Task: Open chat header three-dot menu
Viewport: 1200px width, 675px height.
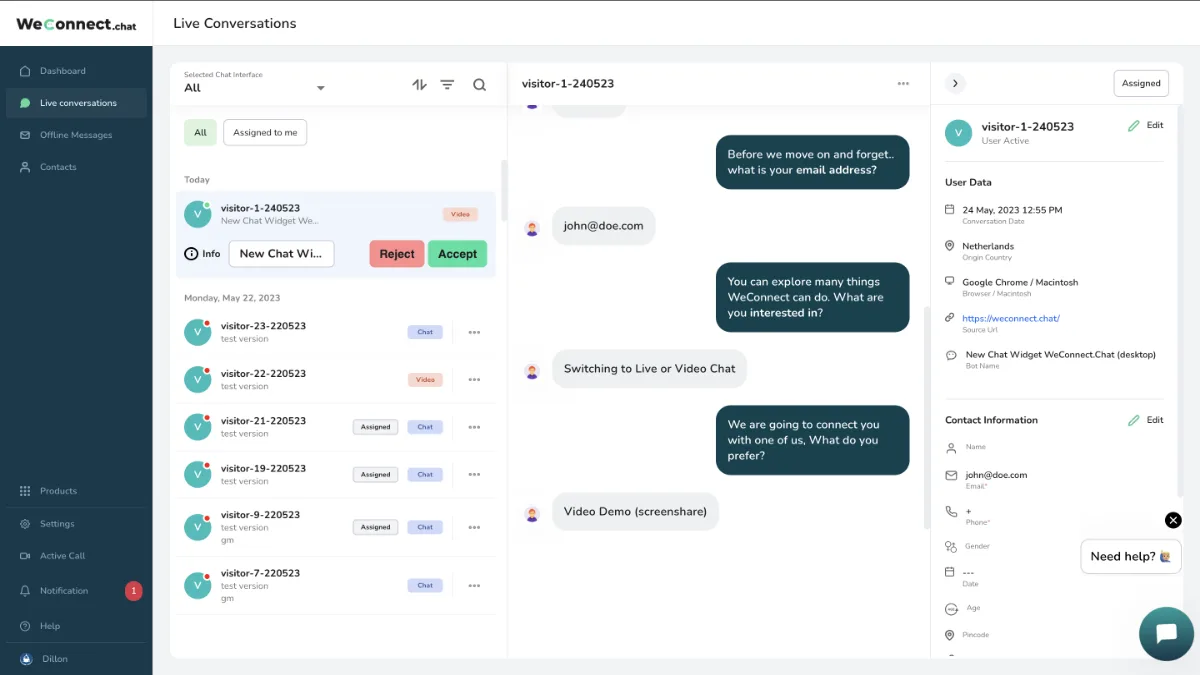Action: pyautogui.click(x=903, y=84)
